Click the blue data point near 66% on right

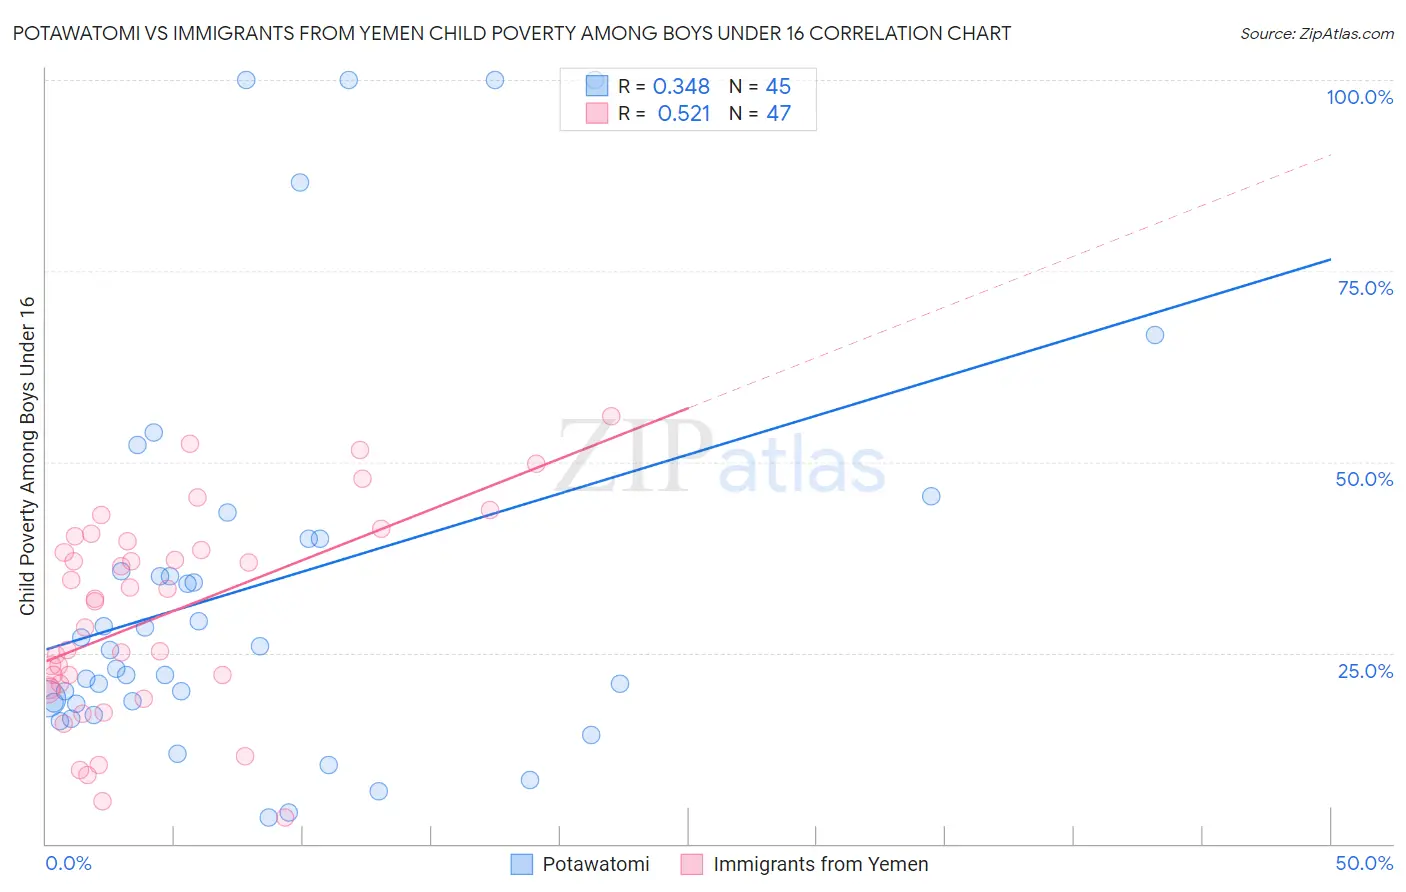(x=1155, y=335)
